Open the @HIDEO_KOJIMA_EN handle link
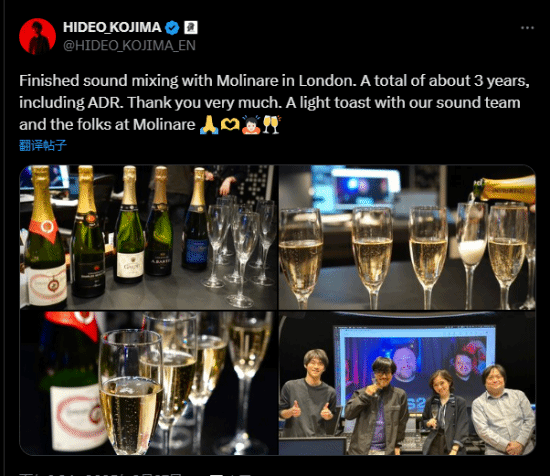 coord(129,46)
